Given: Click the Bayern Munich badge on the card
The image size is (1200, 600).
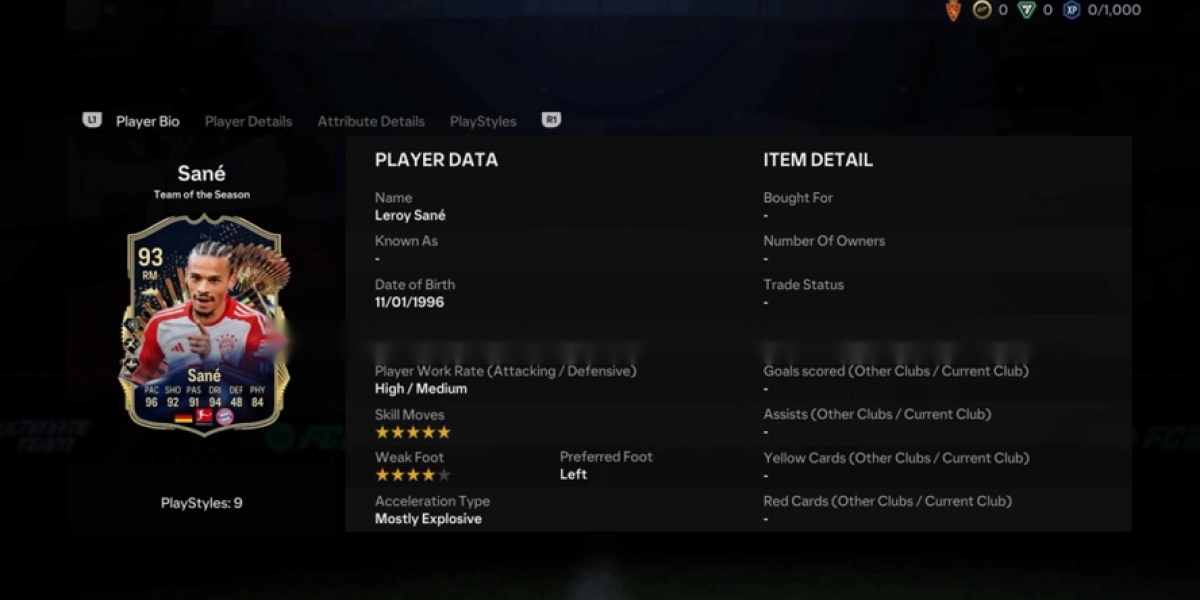Looking at the screenshot, I should tap(225, 416).
